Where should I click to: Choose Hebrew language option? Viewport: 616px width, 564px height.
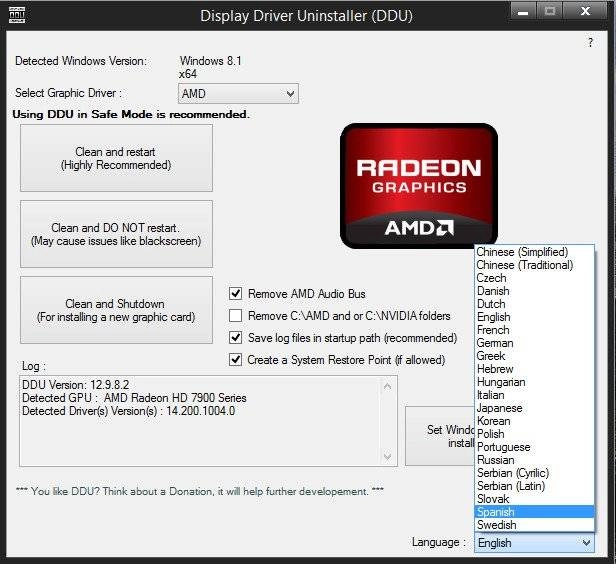[x=534, y=369]
